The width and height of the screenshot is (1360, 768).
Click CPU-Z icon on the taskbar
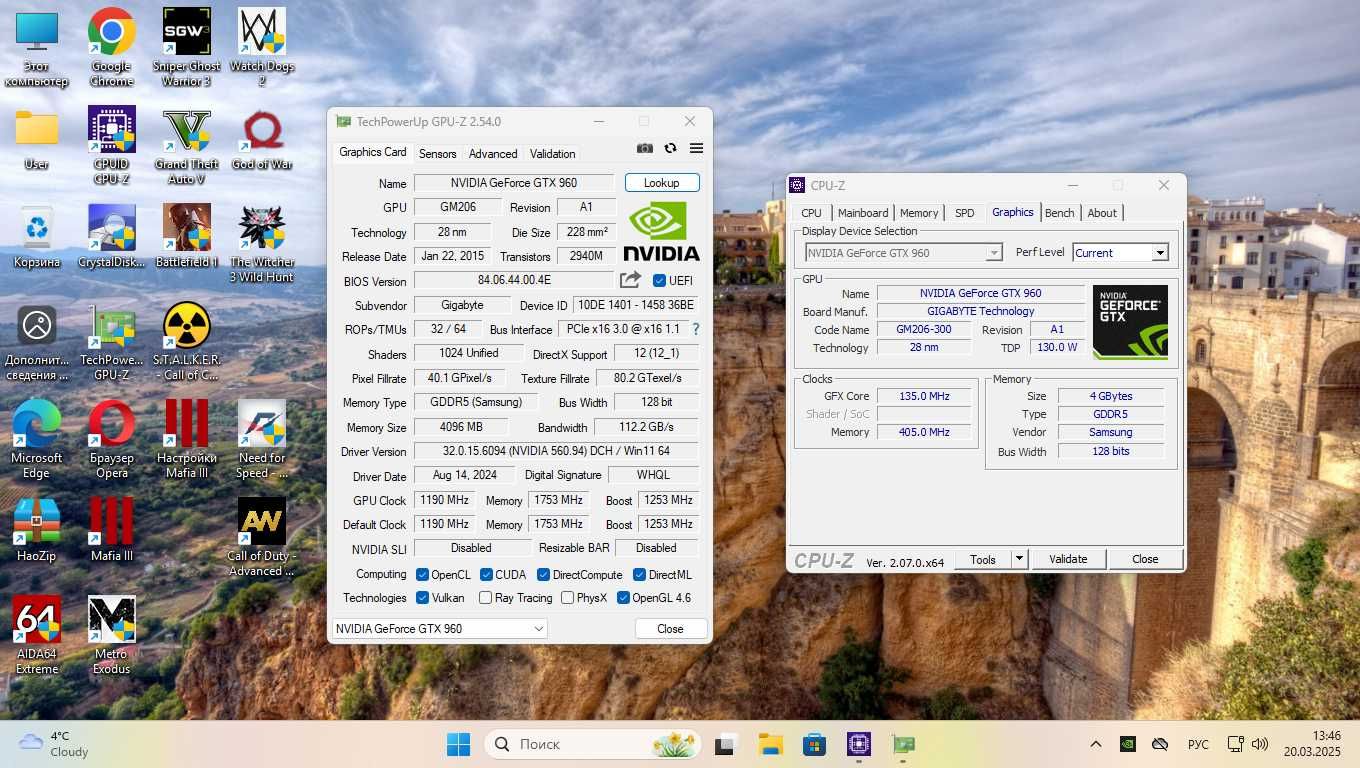[859, 744]
